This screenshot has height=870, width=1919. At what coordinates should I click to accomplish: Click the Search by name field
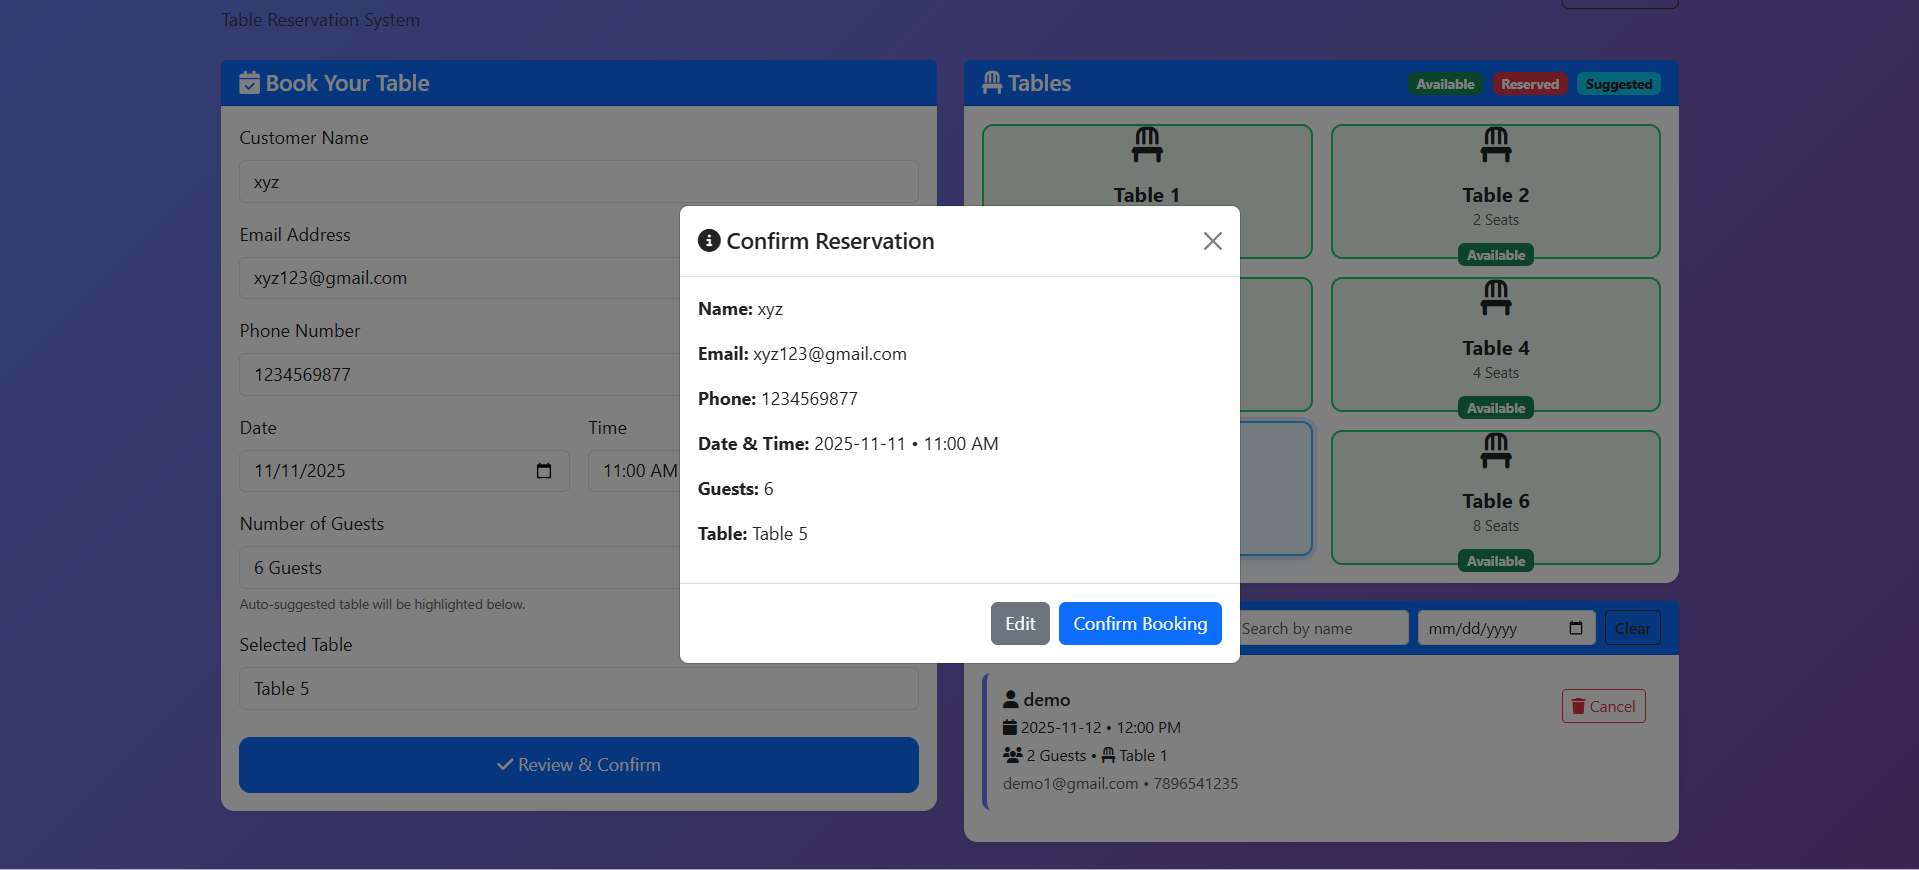point(1324,628)
